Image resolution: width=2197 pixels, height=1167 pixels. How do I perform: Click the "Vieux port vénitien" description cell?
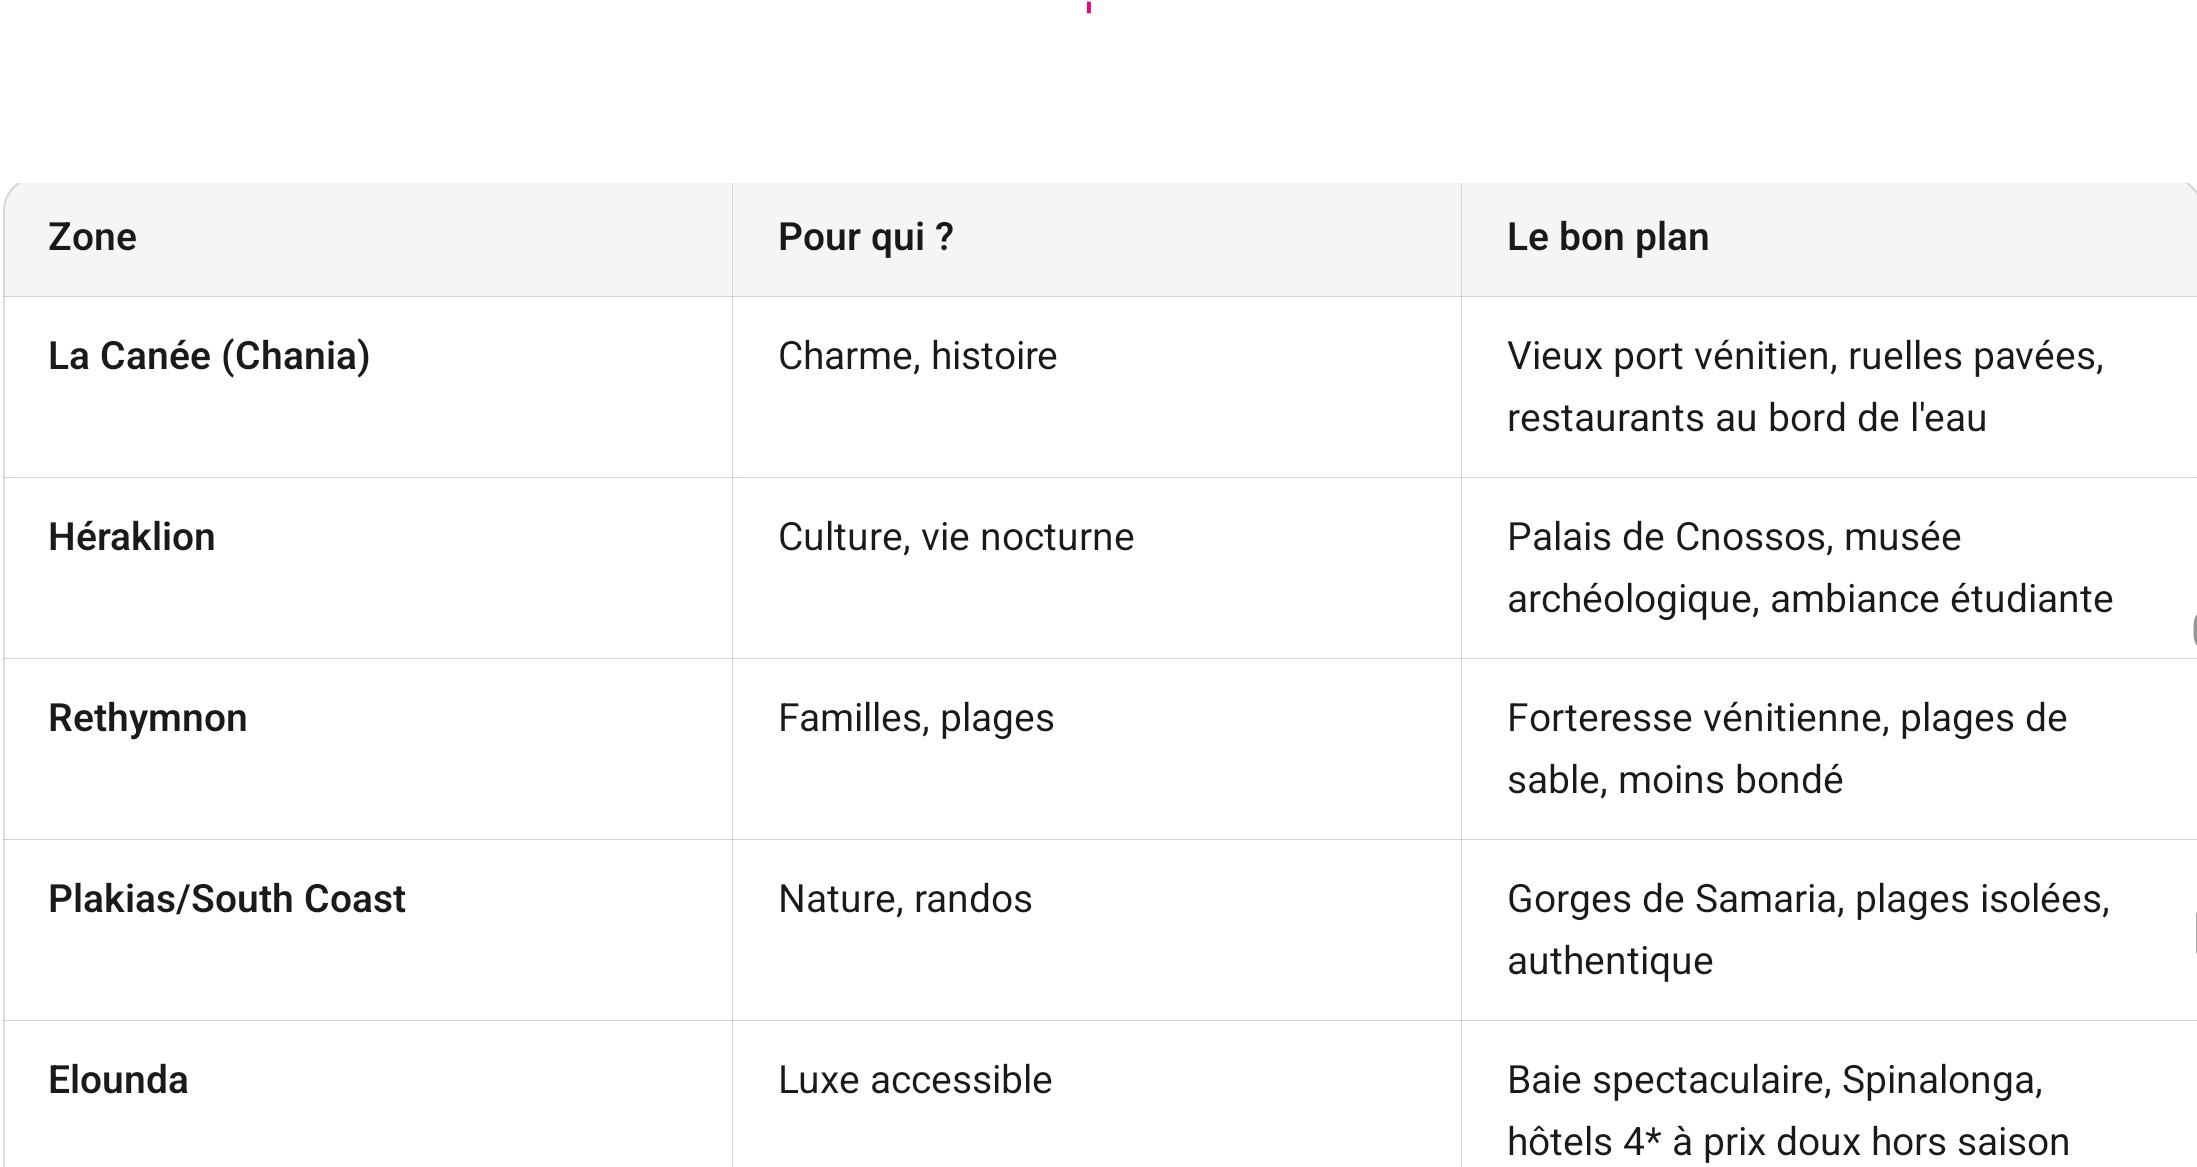coord(1804,387)
